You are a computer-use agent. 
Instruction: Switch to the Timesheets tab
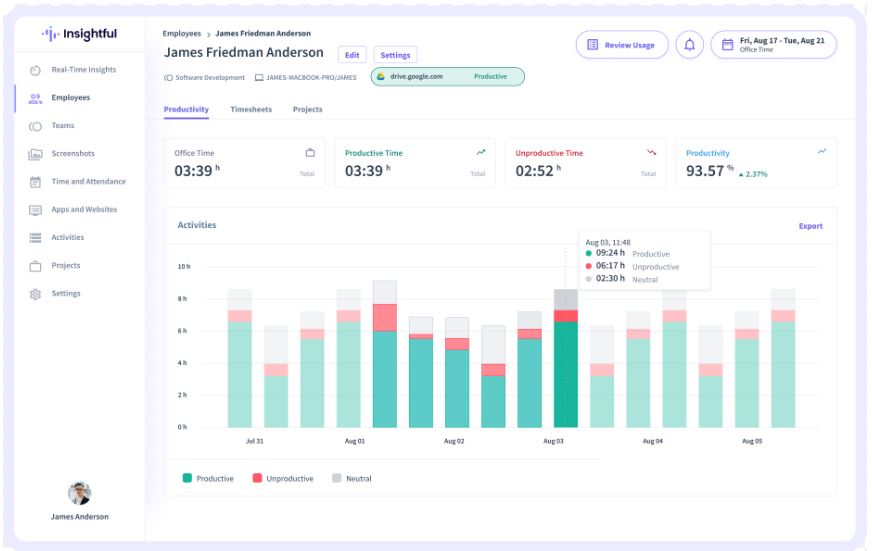[x=251, y=110]
